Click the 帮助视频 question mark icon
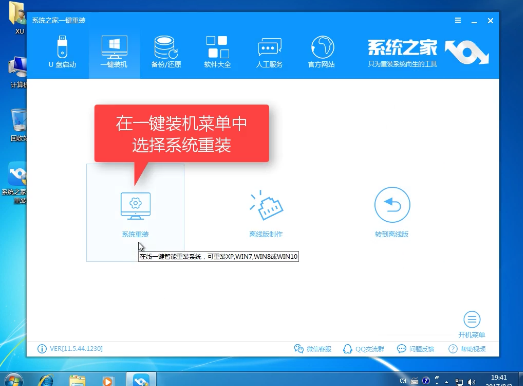The image size is (523, 386). [453, 349]
